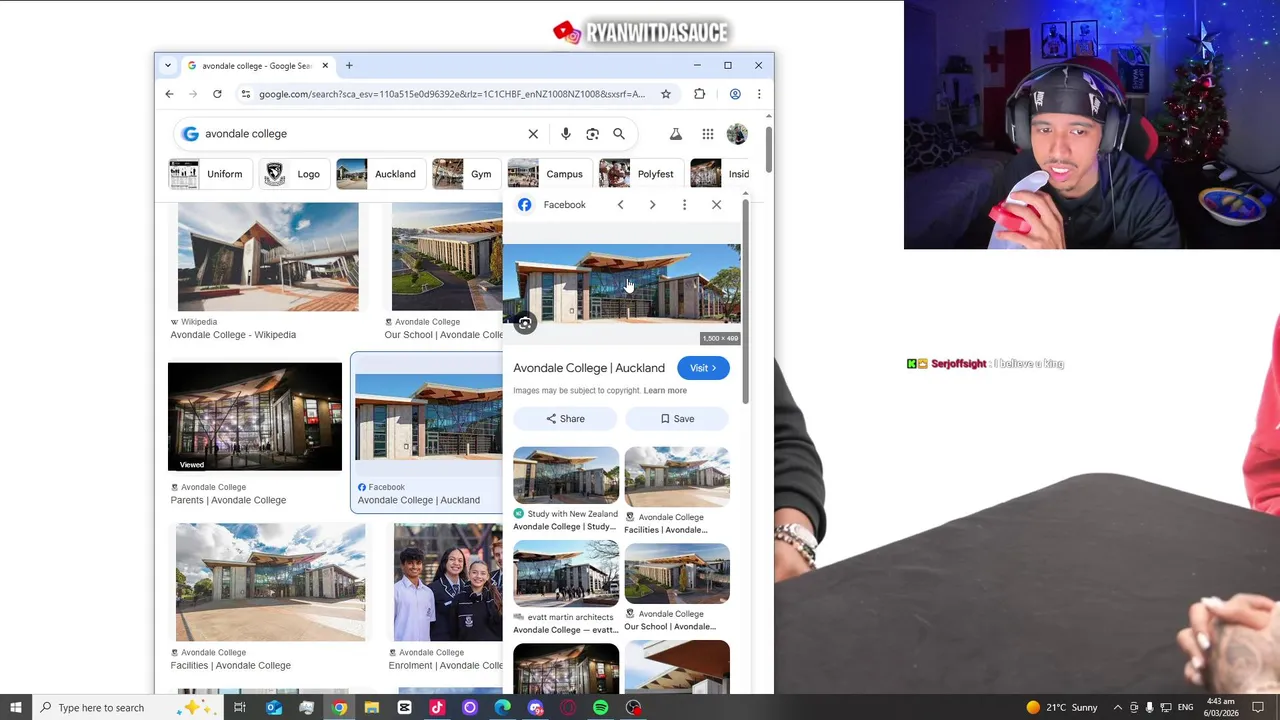Open Google Search Labs flask icon

[x=676, y=134]
